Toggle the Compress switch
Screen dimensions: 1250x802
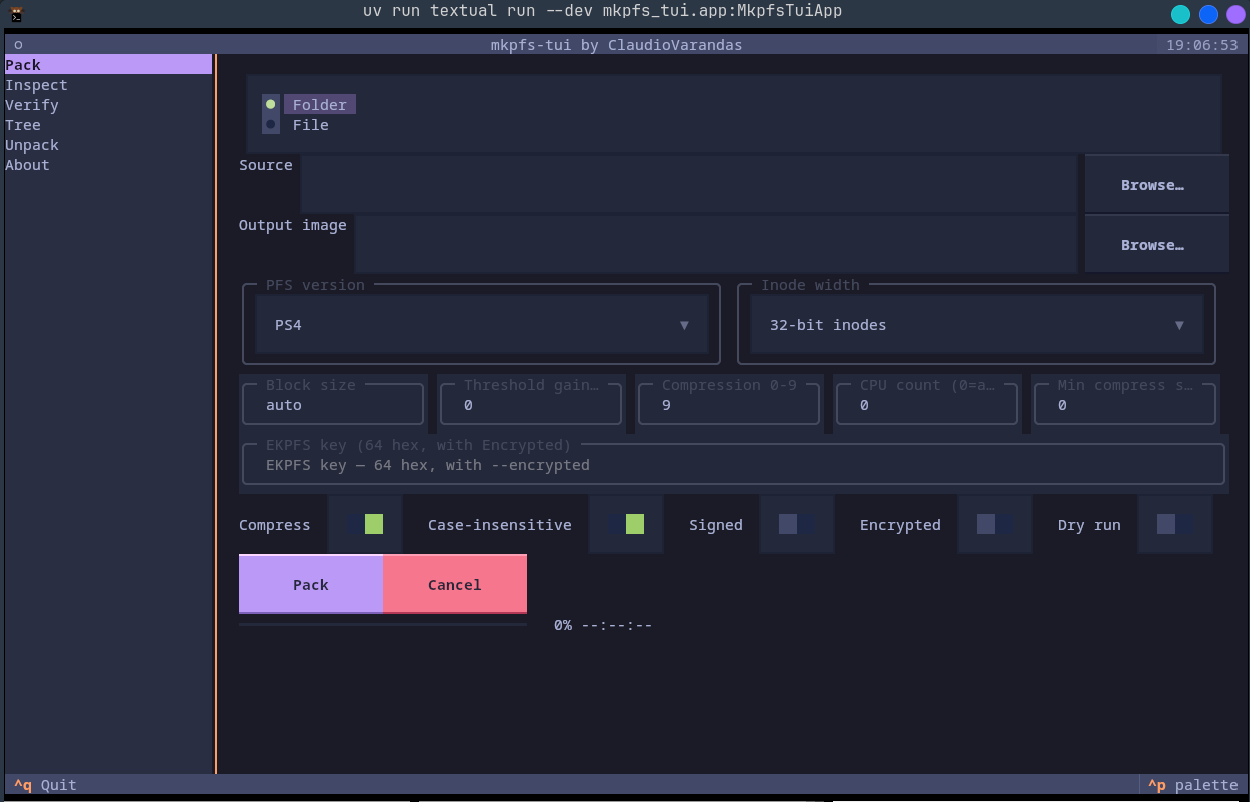[x=365, y=524]
